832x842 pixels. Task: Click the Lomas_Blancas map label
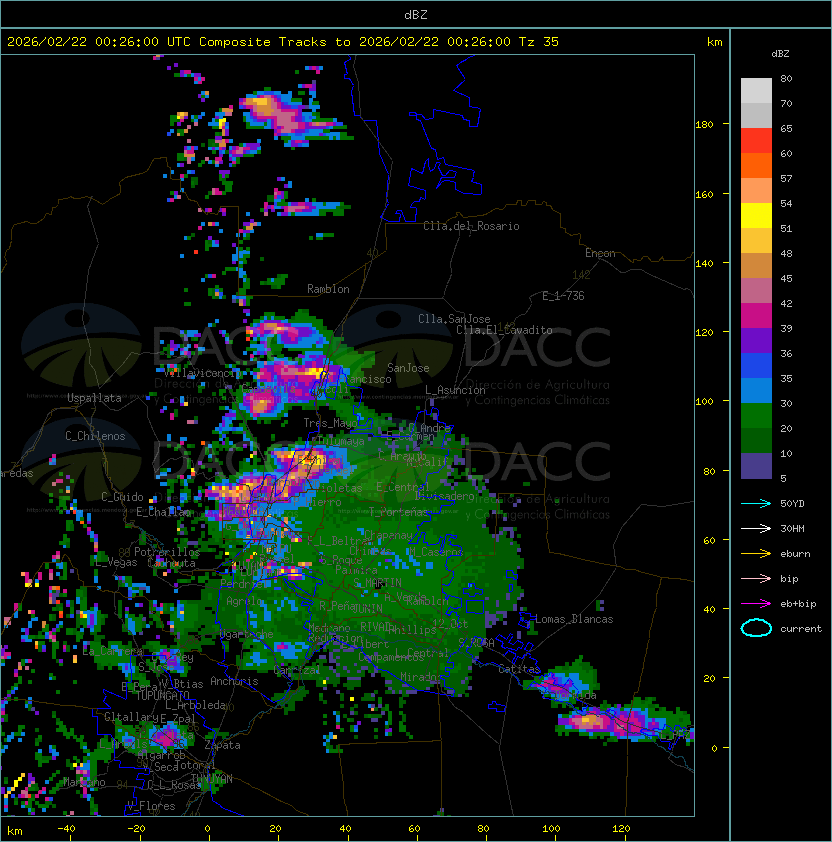pyautogui.click(x=574, y=619)
